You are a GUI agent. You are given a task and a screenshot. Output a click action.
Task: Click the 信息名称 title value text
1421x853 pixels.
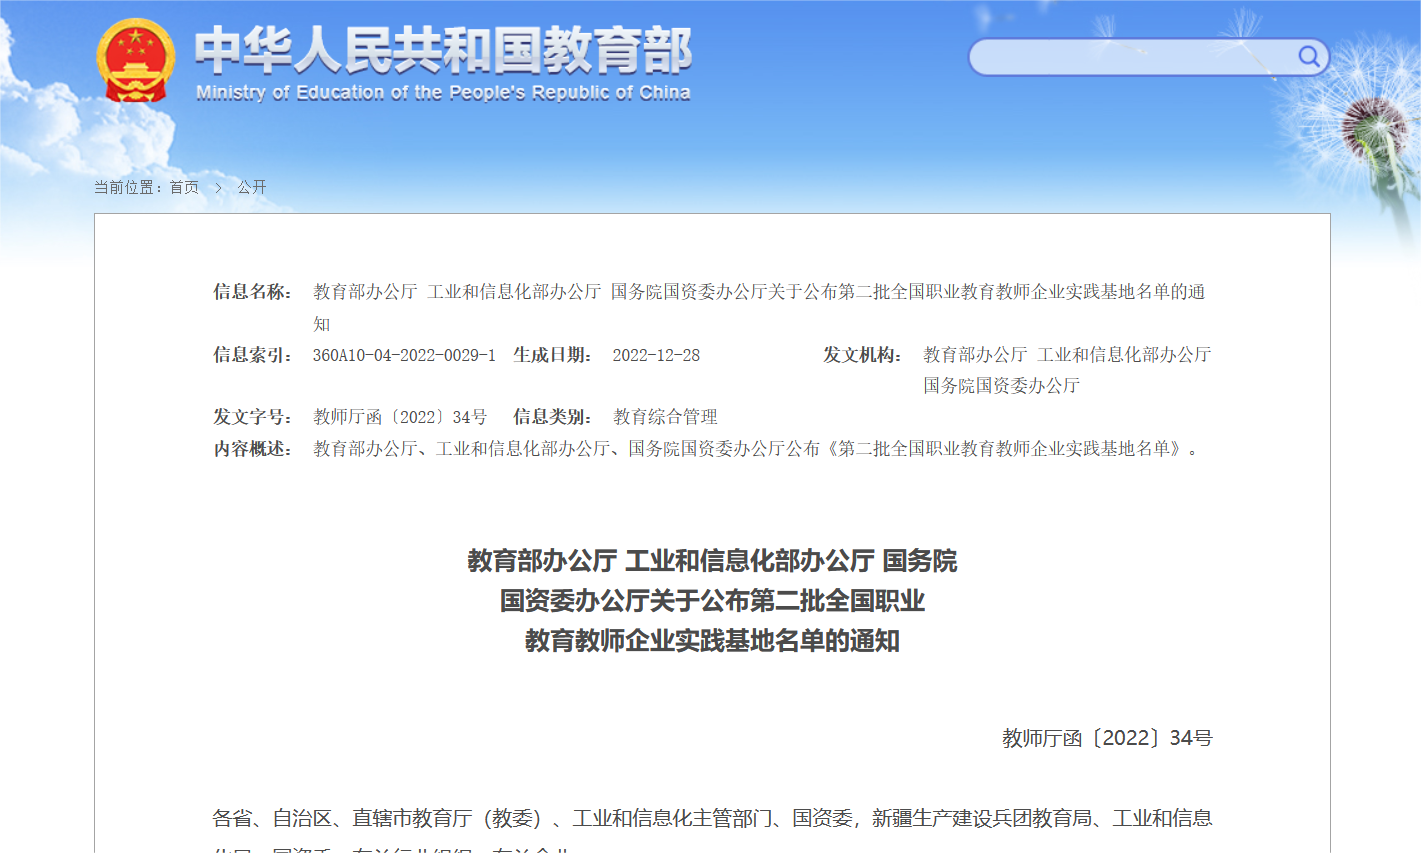(x=759, y=307)
